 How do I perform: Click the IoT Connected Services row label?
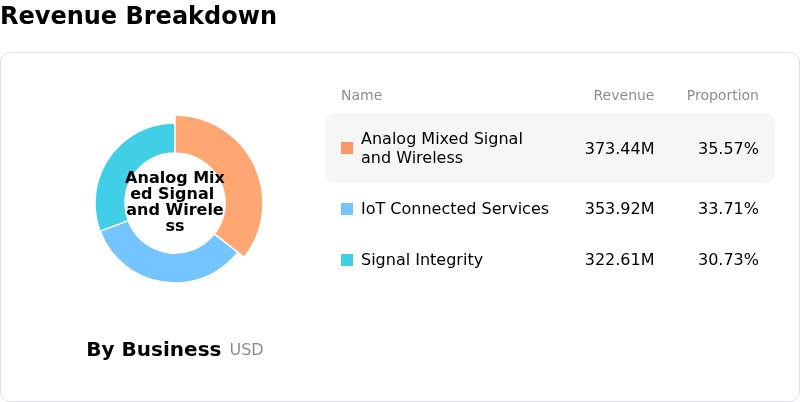pyautogui.click(x=455, y=209)
